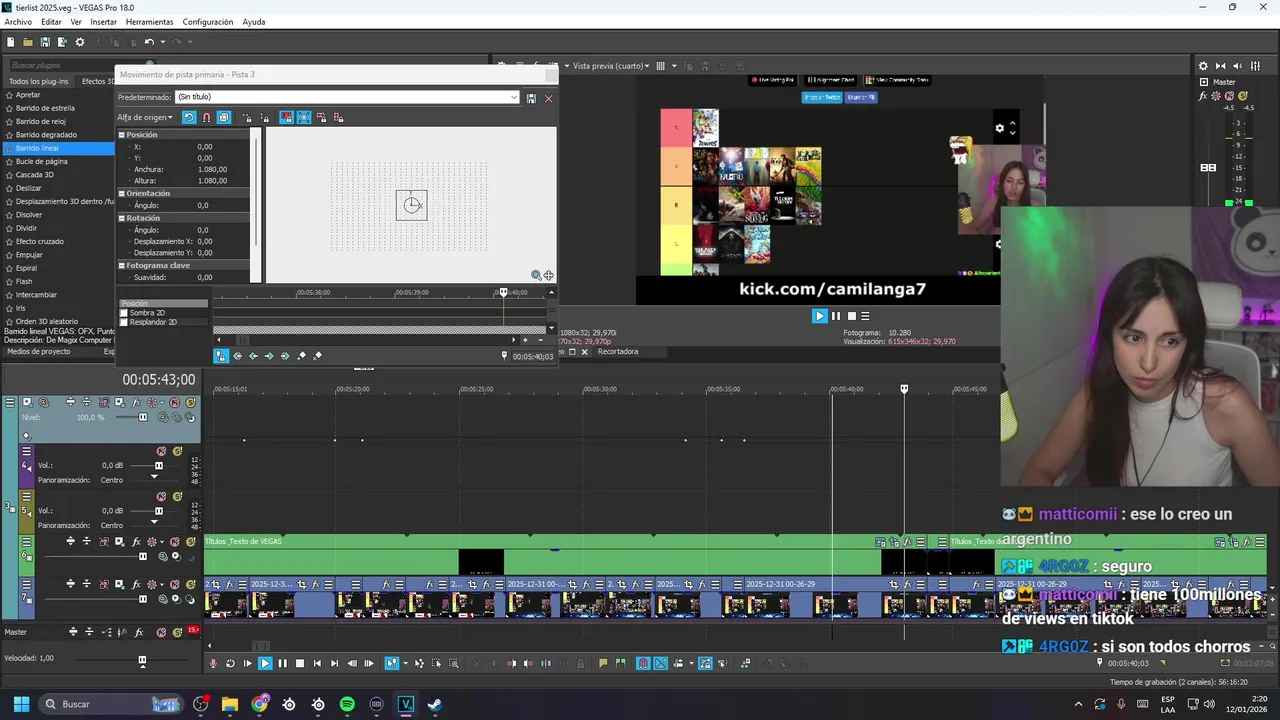The image size is (1280, 720).
Task: Click delete keyframe diamond-minus button
Action: [318, 356]
